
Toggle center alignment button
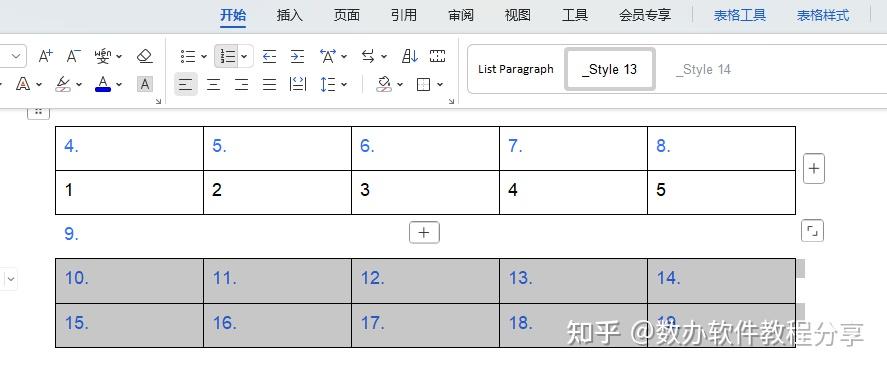[213, 85]
